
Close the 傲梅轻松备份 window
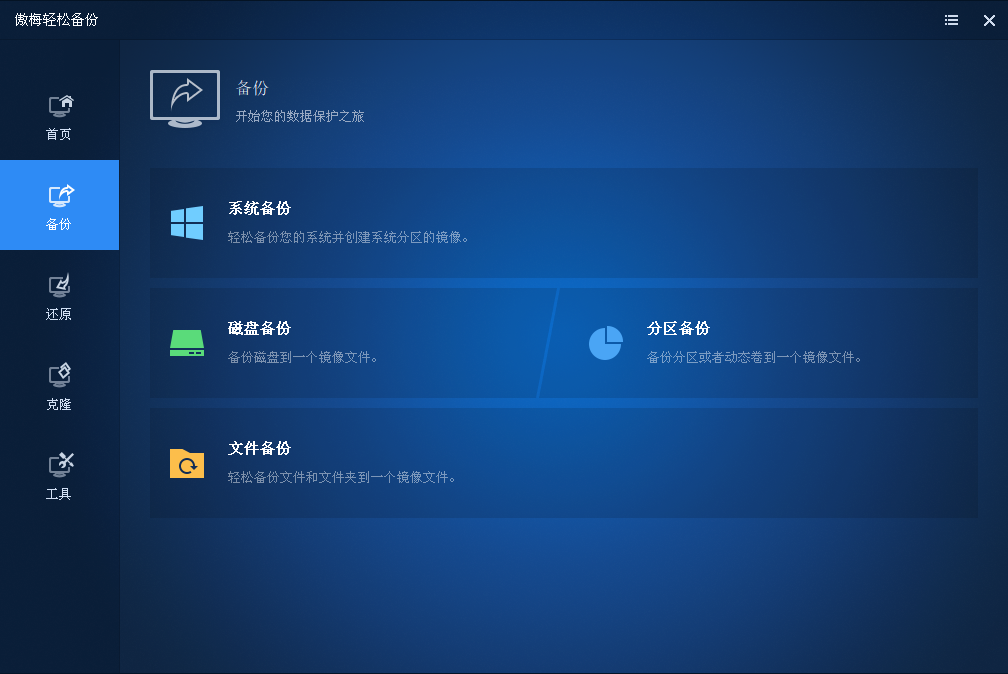pyautogui.click(x=989, y=20)
